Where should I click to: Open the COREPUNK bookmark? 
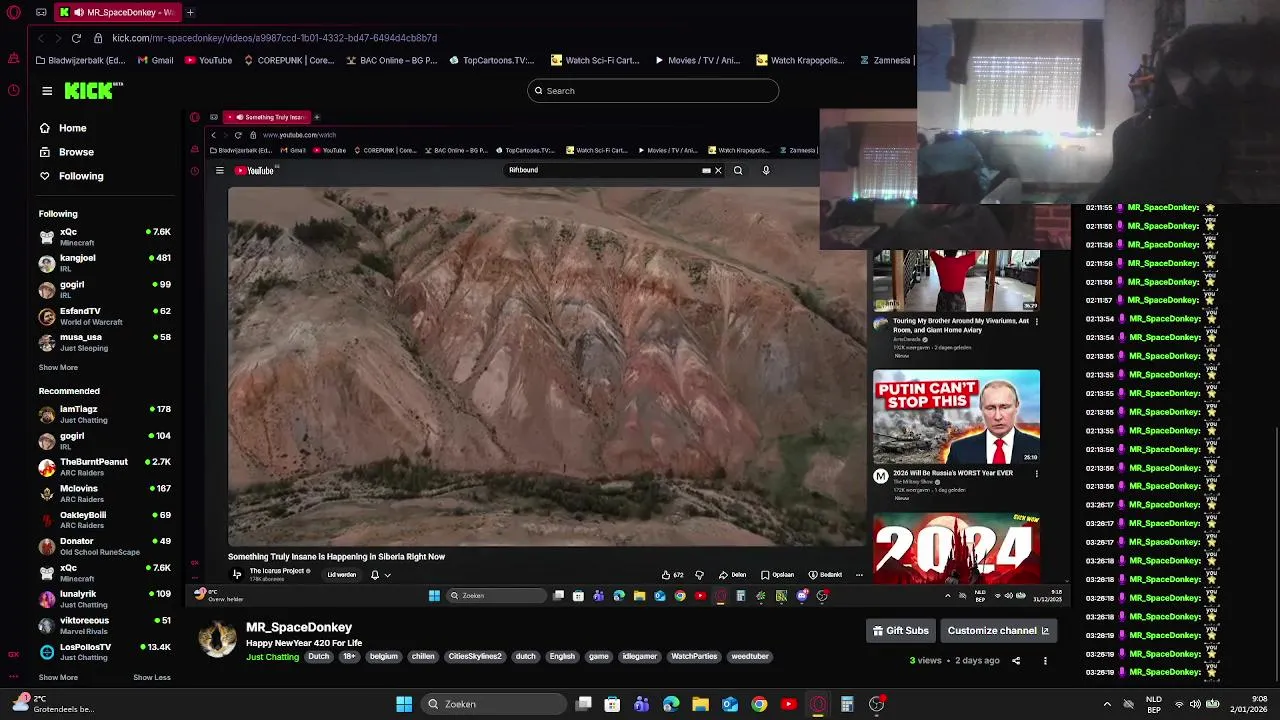[x=289, y=60]
